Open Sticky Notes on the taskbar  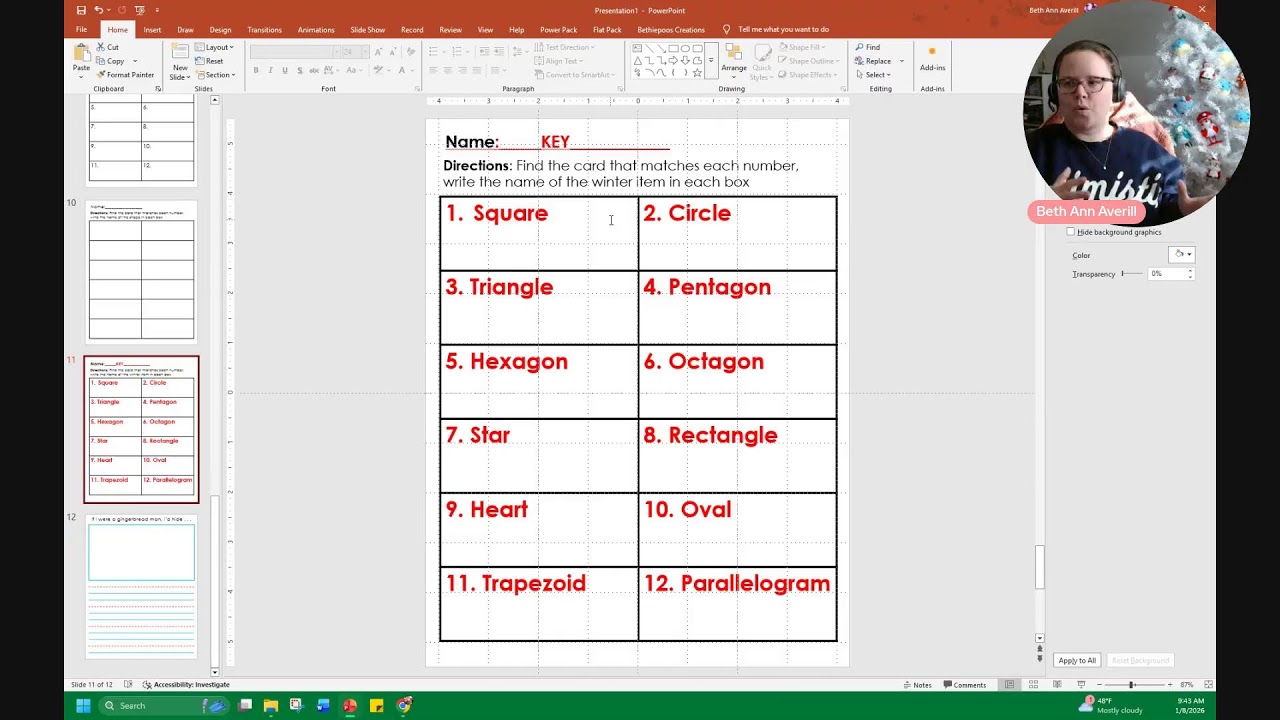[376, 705]
